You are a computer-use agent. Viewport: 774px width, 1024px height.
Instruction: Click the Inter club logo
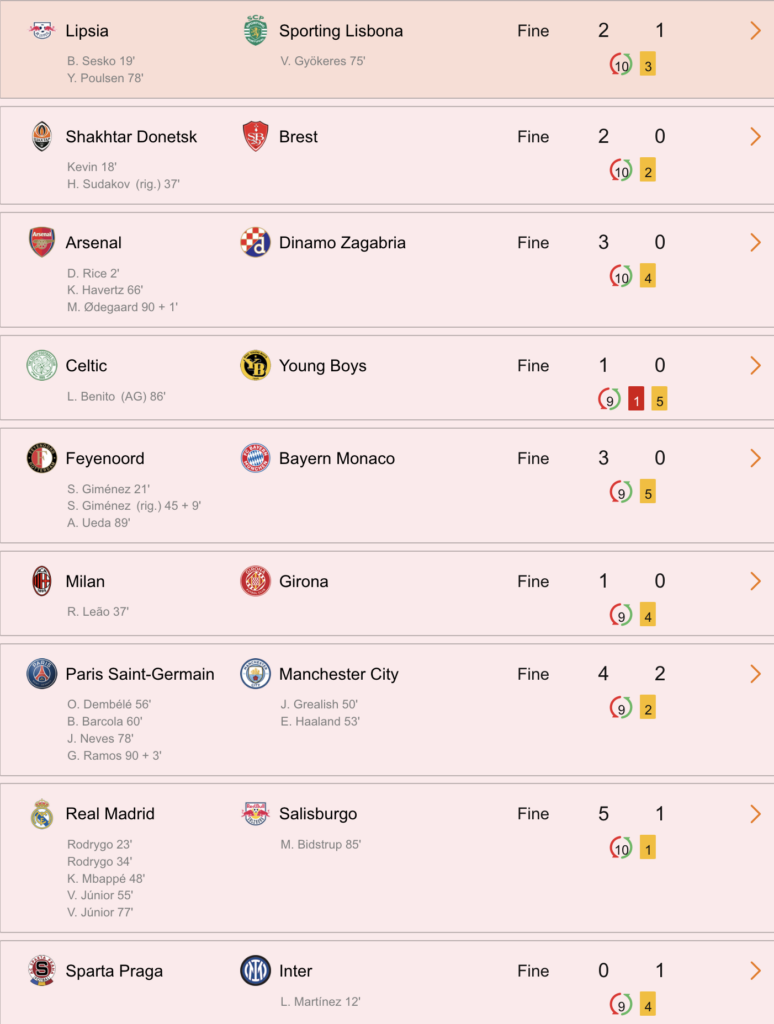tap(255, 970)
